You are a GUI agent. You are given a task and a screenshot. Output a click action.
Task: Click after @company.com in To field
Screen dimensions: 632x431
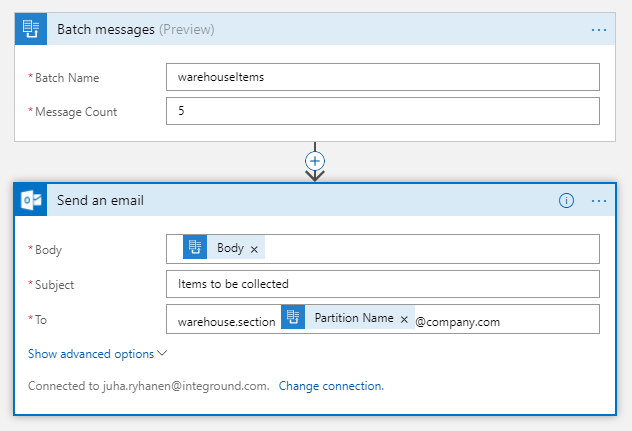click(548, 321)
